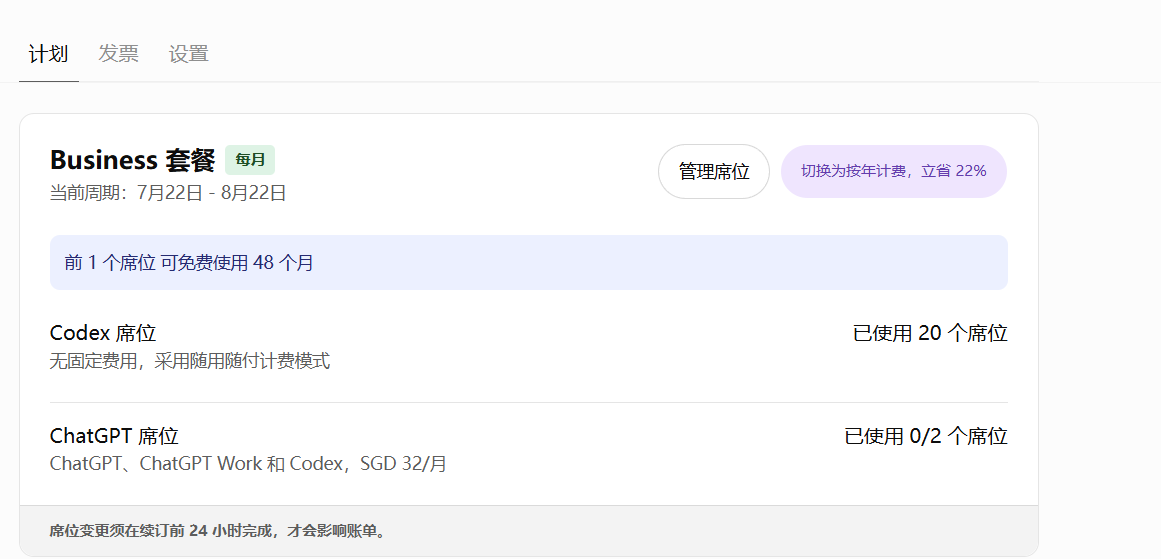Click the Codex 席位 row title

[x=103, y=333]
